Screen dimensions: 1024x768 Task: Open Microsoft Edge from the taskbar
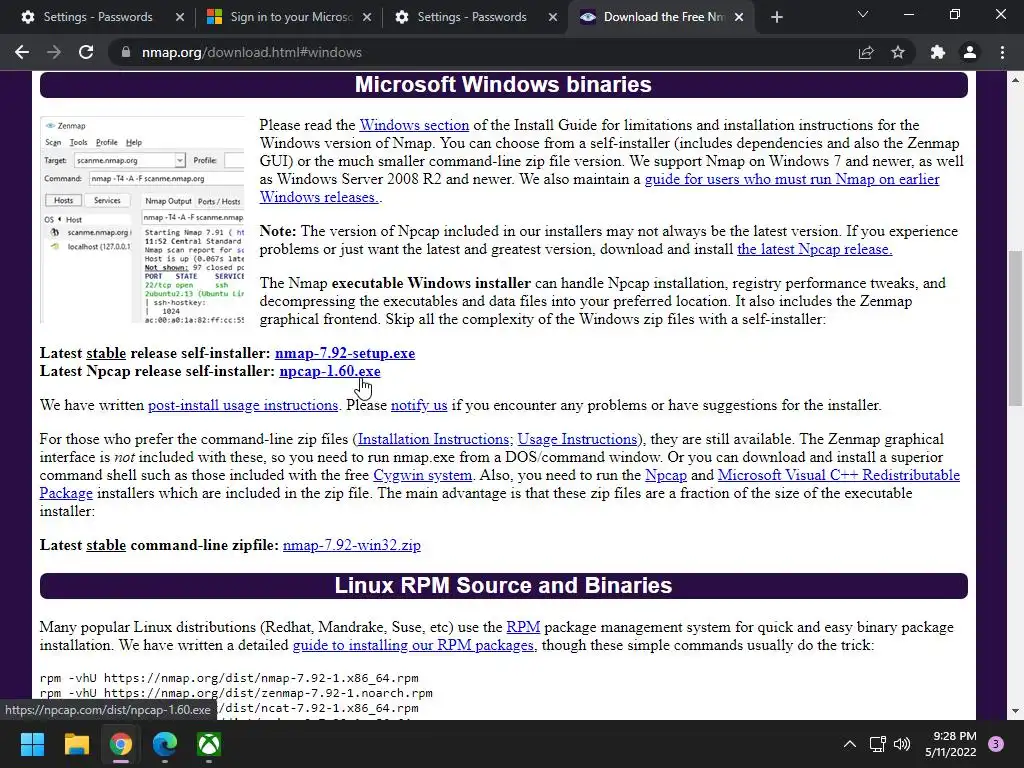(165, 744)
